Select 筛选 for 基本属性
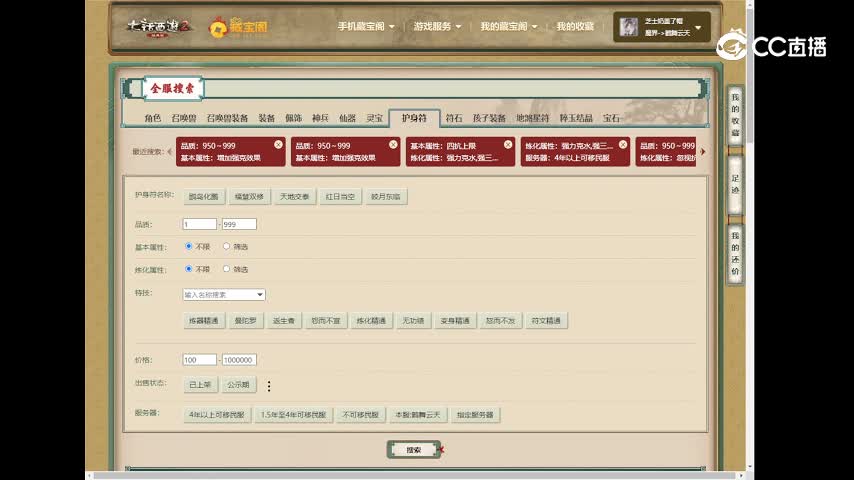Viewport: 854px width, 480px height. click(x=226, y=246)
